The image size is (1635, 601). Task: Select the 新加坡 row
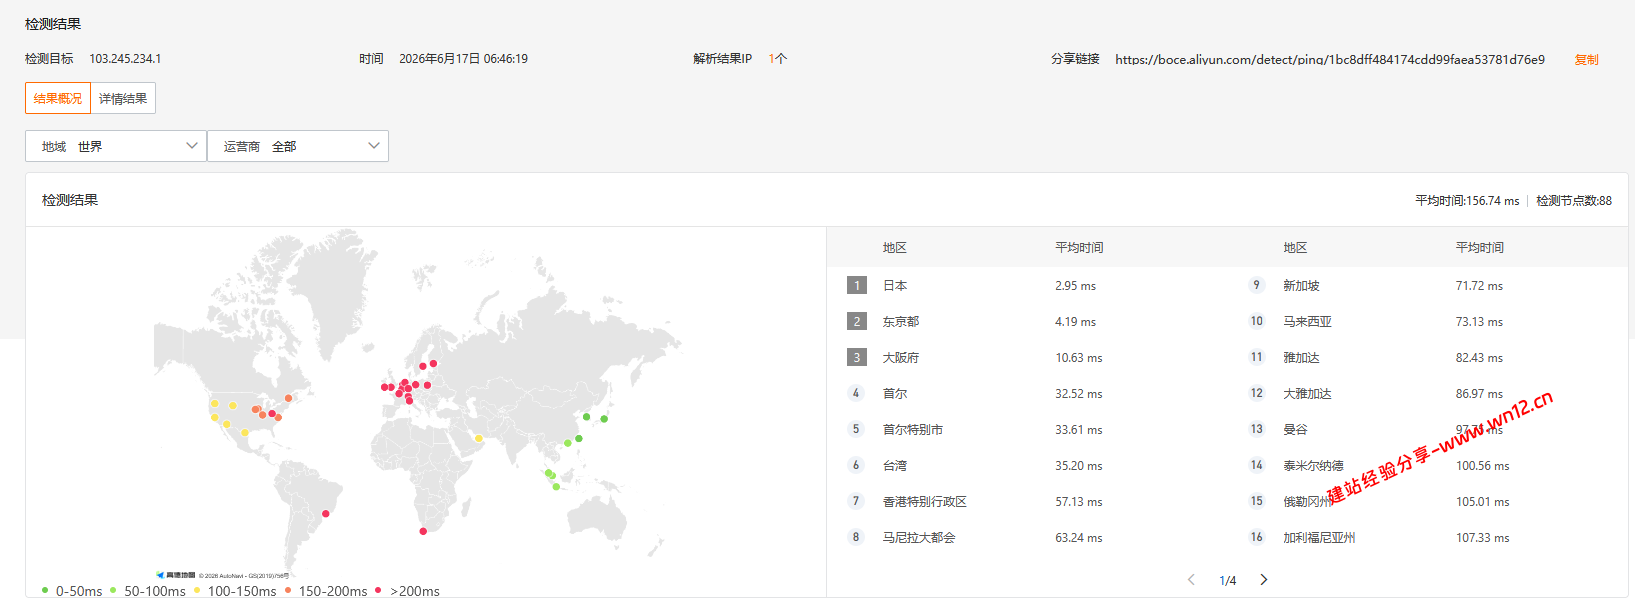click(x=1428, y=285)
